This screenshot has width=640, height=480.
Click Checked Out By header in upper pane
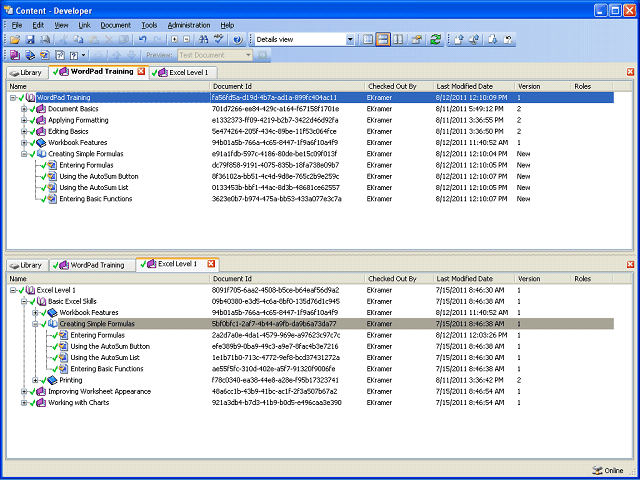[399, 87]
